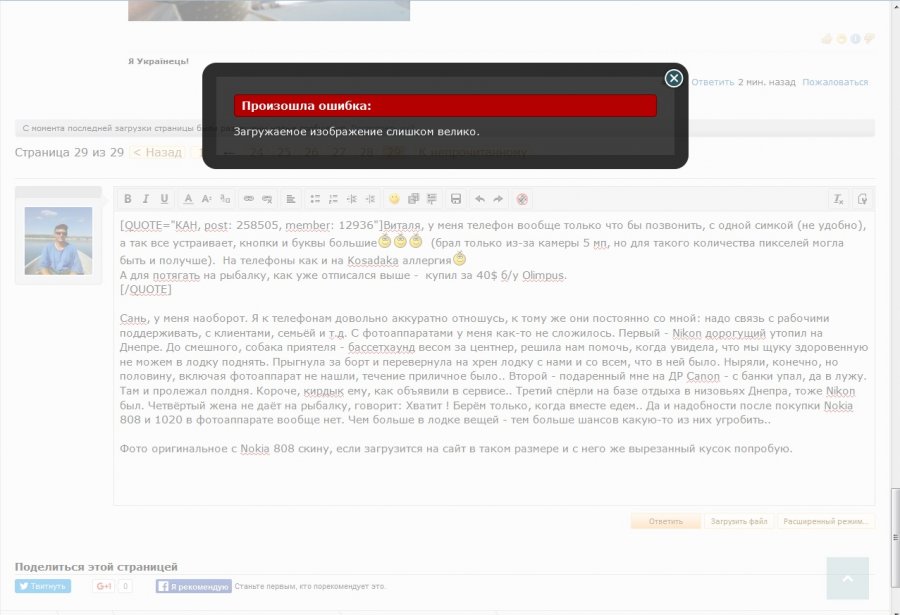Image resolution: width=900 pixels, height=615 pixels.
Task: Click the save draft floppy icon
Action: point(456,199)
